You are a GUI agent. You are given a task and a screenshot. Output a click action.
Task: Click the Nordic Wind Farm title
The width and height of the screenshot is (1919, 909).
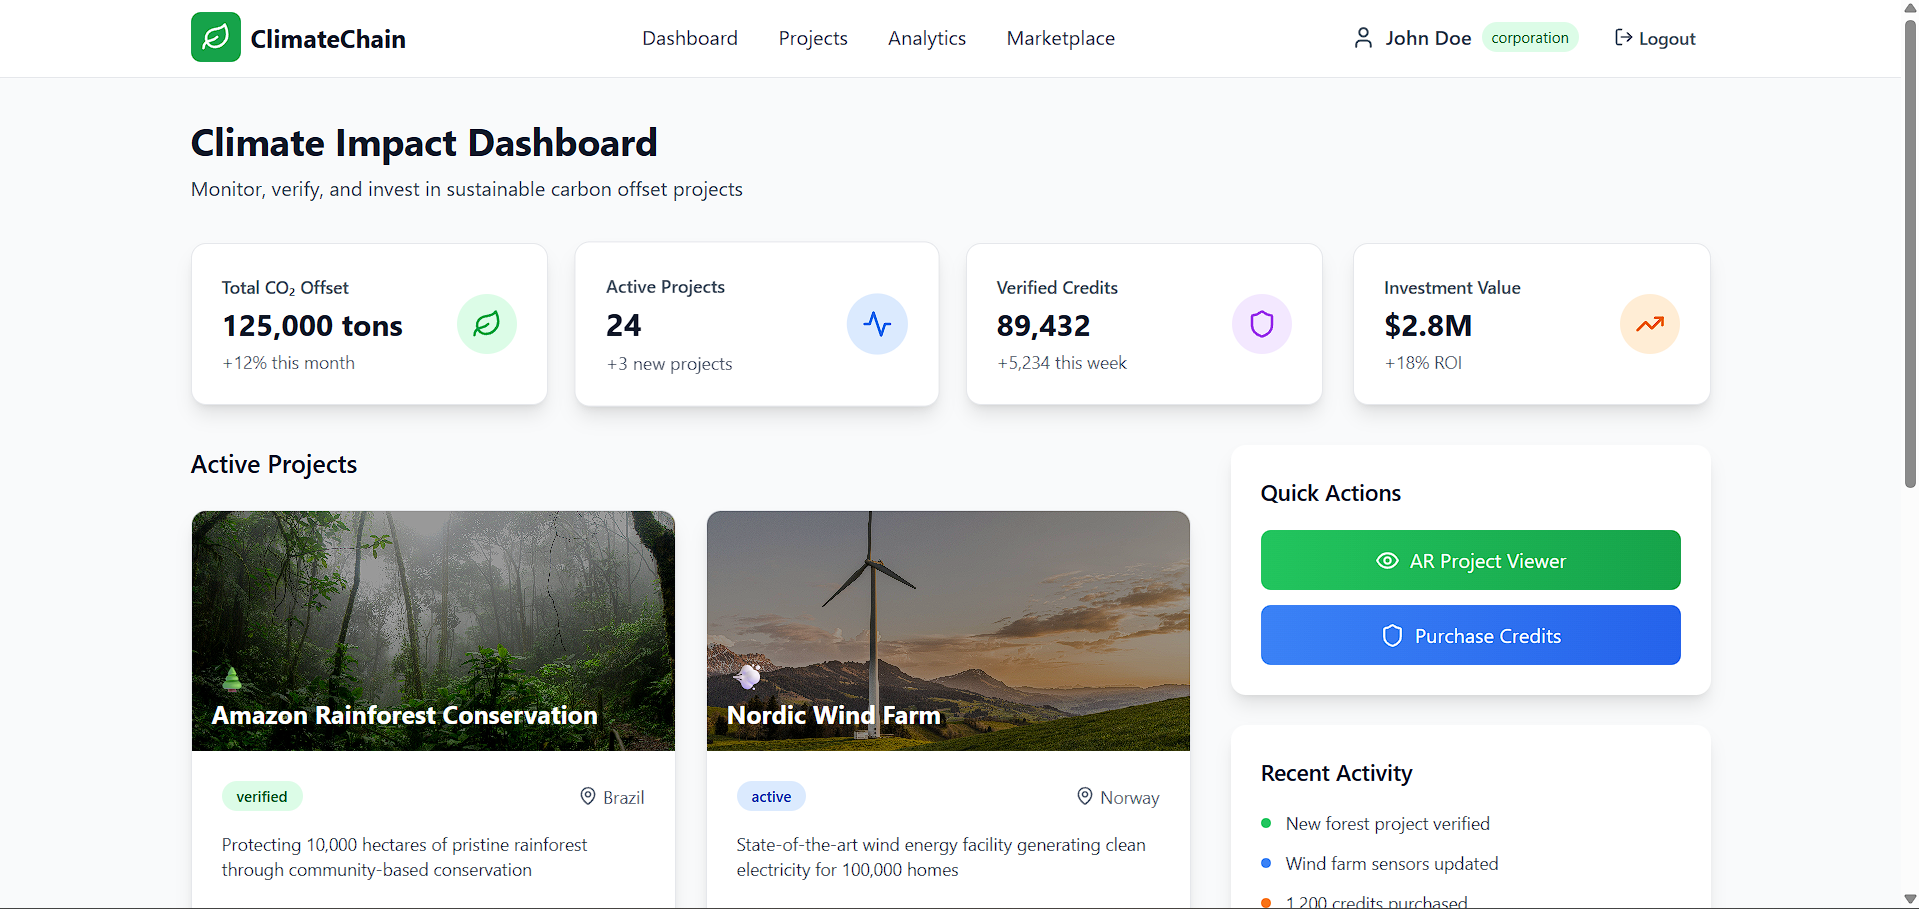tap(833, 715)
